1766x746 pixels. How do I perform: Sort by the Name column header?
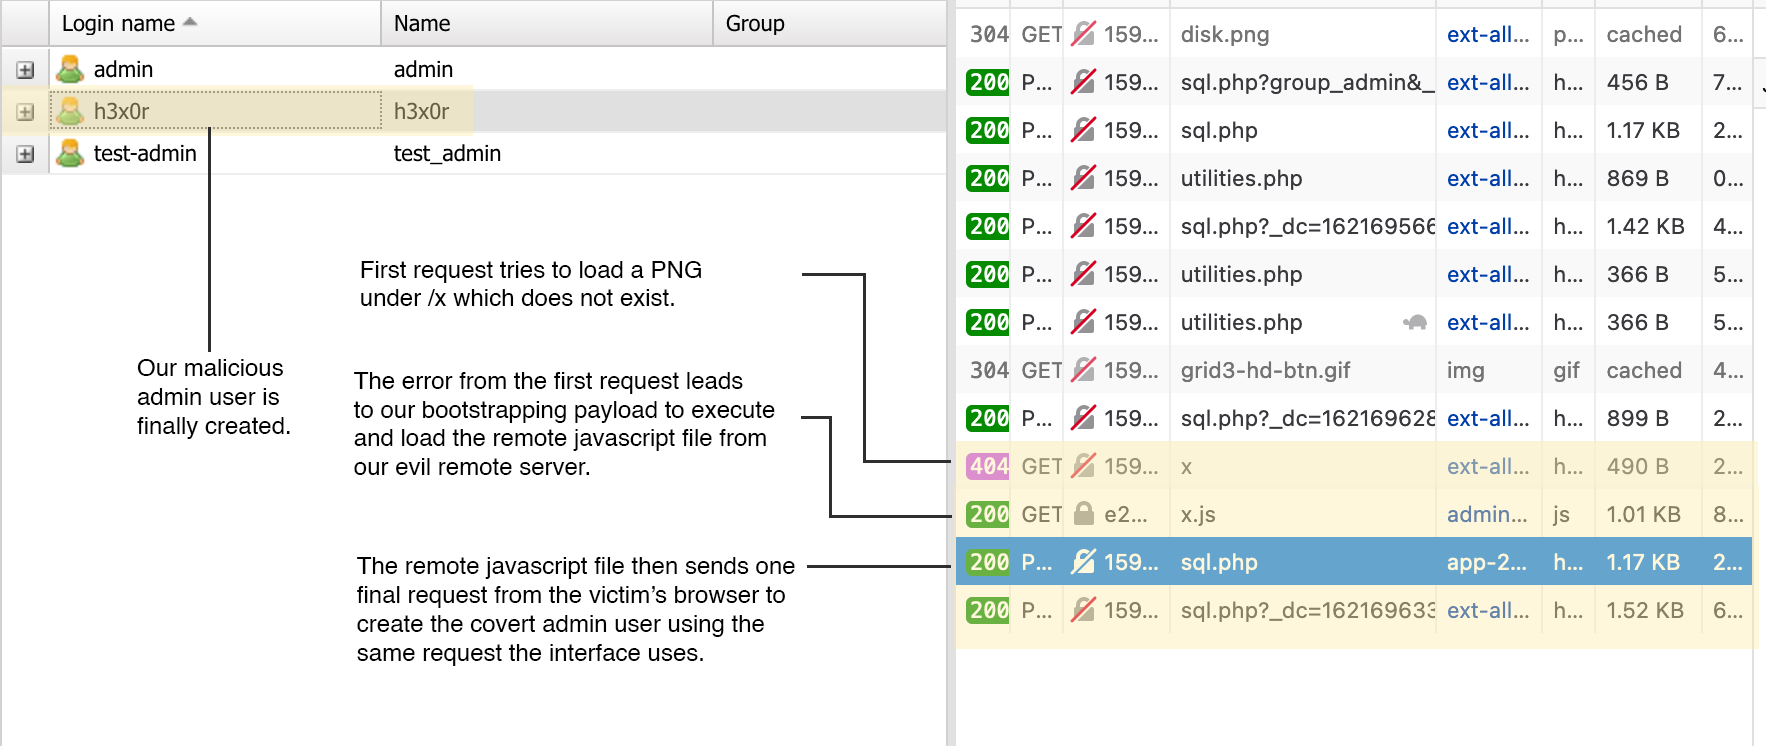coord(547,23)
